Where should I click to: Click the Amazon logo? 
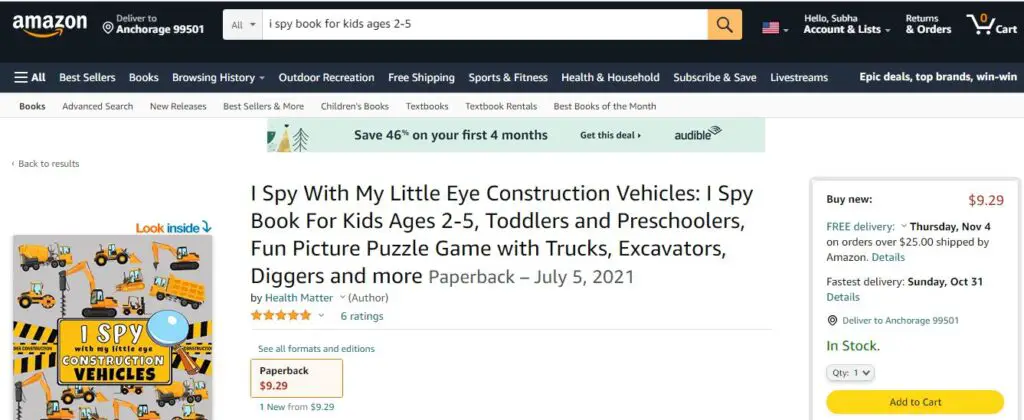point(49,25)
